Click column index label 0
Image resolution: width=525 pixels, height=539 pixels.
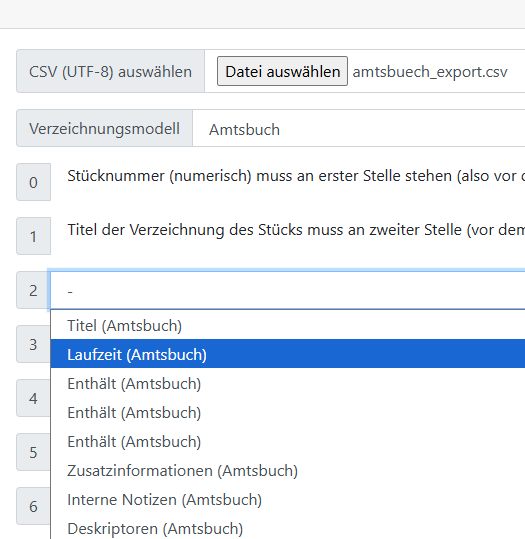[x=33, y=182]
